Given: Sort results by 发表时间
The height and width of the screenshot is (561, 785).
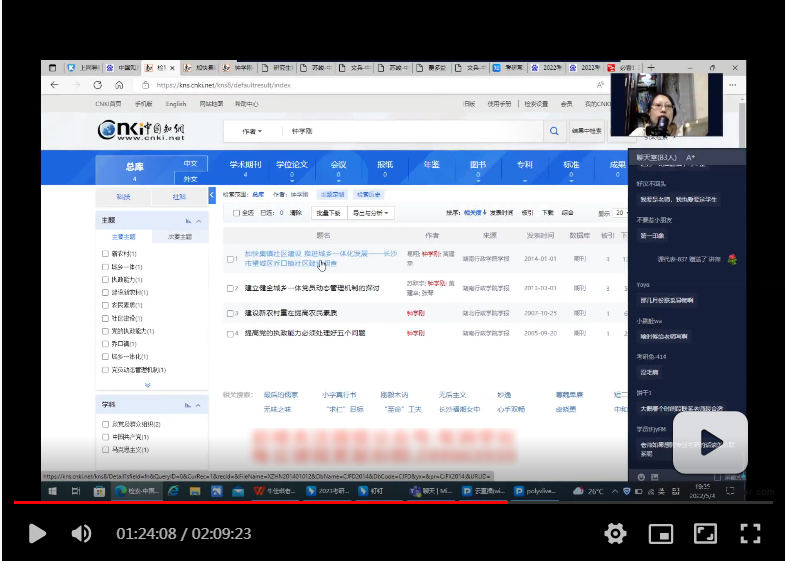Looking at the screenshot, I should (x=501, y=213).
